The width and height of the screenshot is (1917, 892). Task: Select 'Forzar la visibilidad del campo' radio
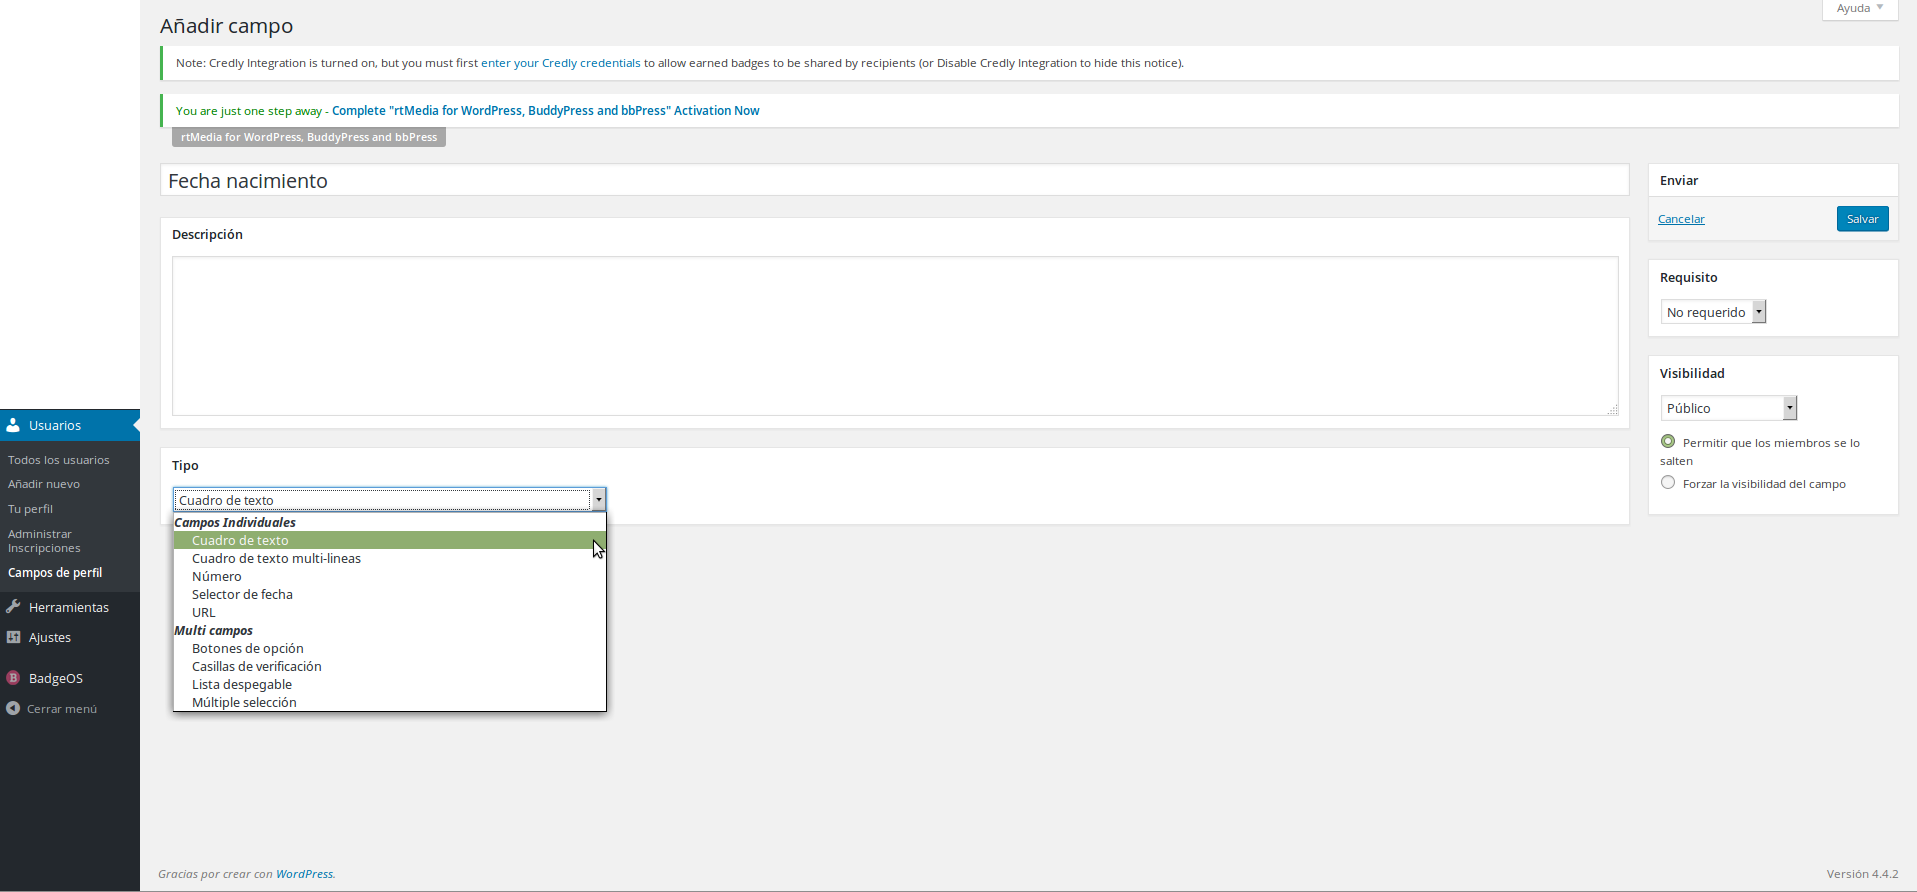point(1668,483)
